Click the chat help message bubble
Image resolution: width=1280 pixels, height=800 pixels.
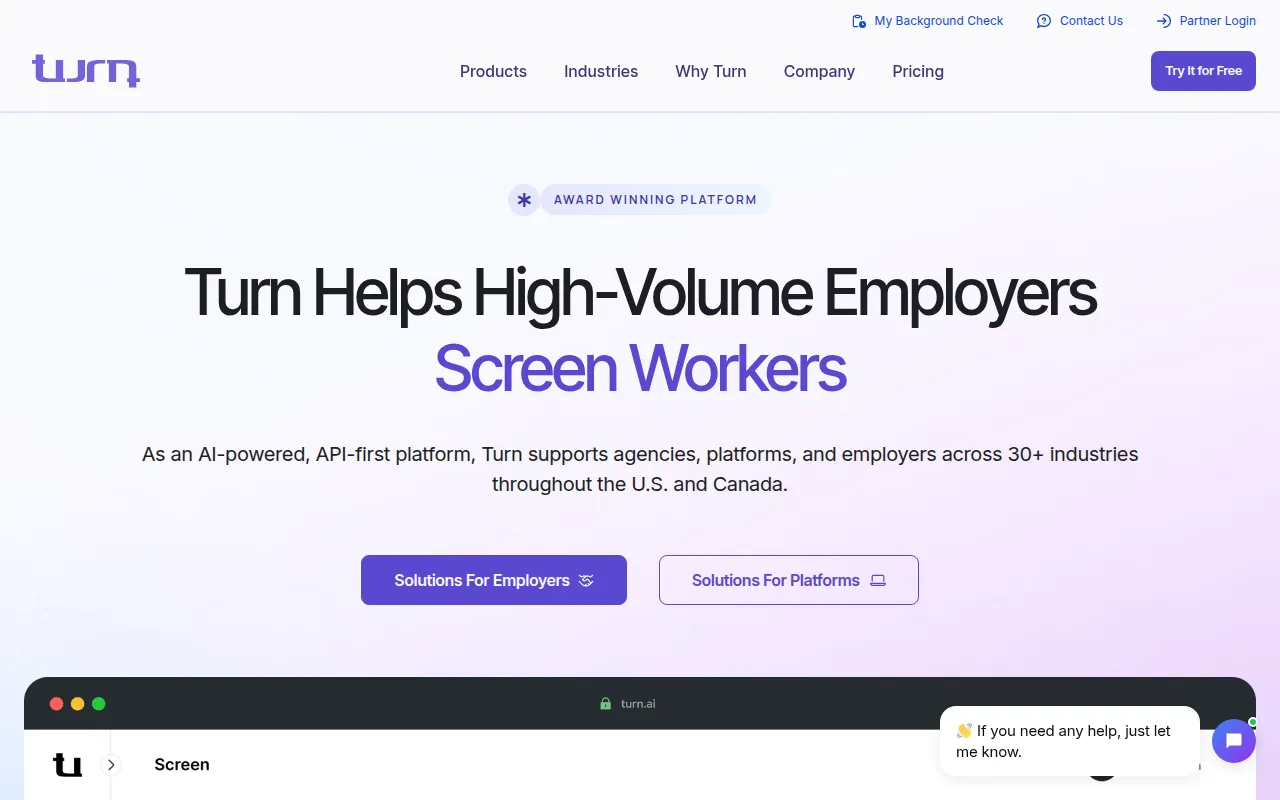(x=1070, y=741)
